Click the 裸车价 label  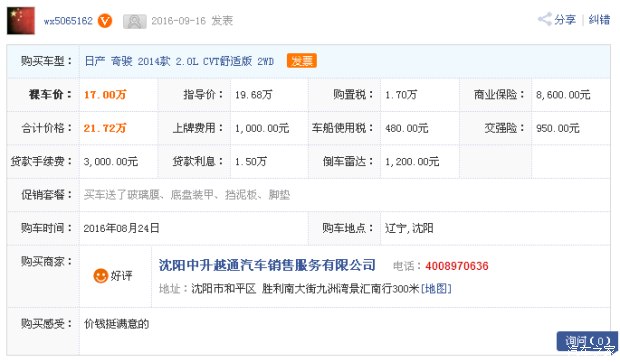pyautogui.click(x=51, y=95)
